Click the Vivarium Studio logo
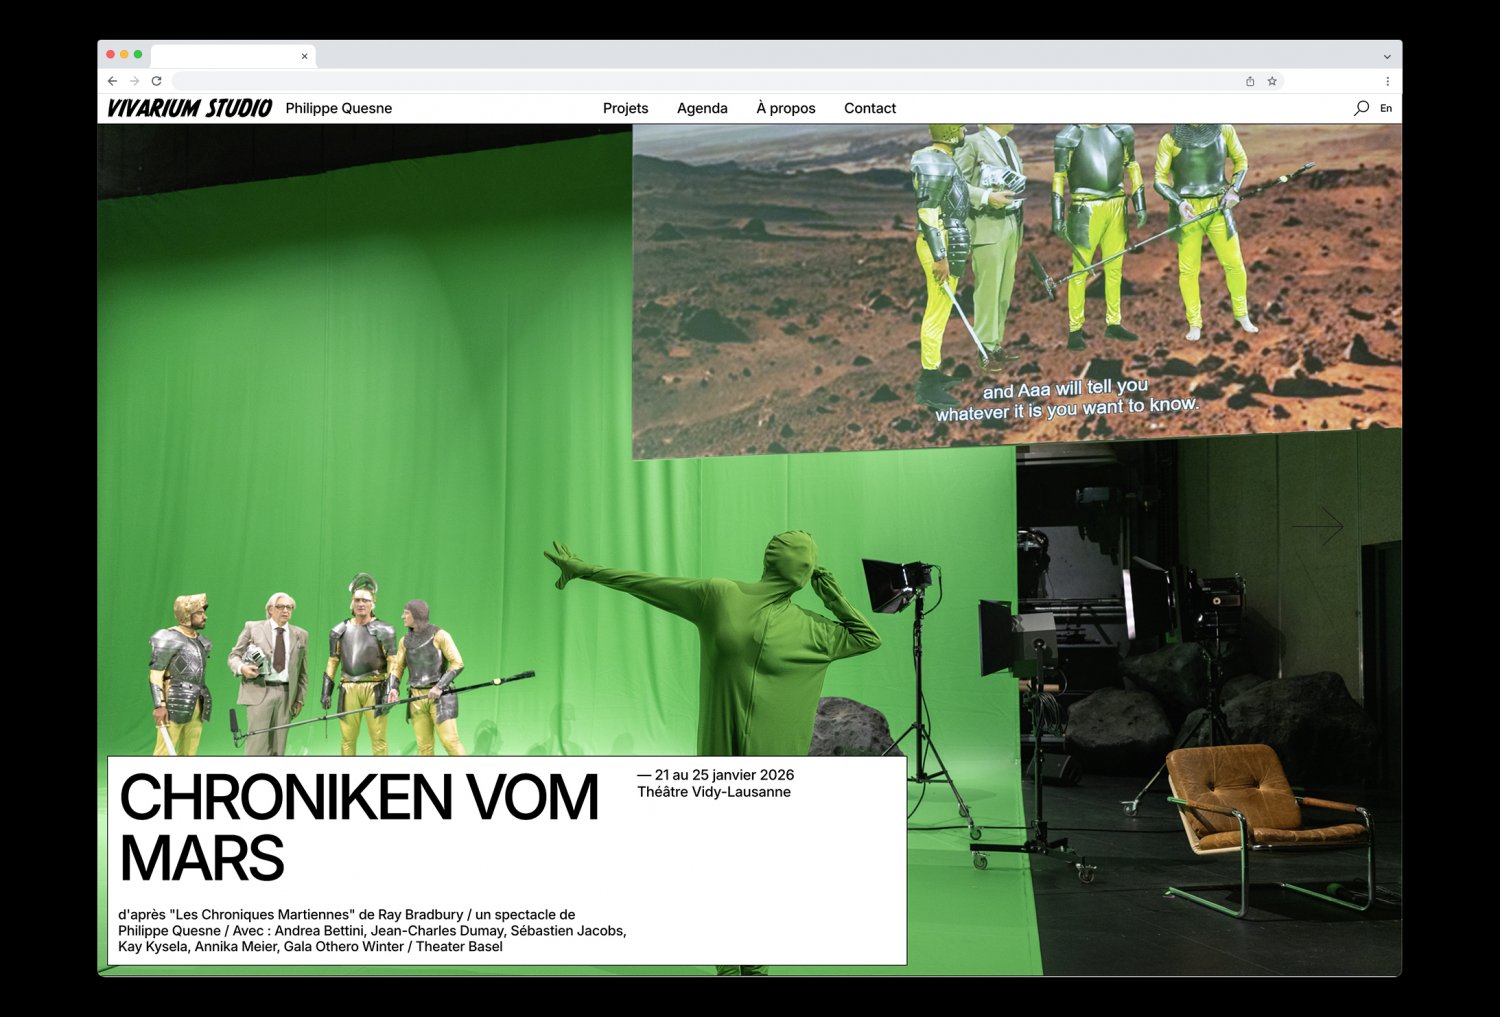This screenshot has height=1017, width=1500. tap(189, 108)
